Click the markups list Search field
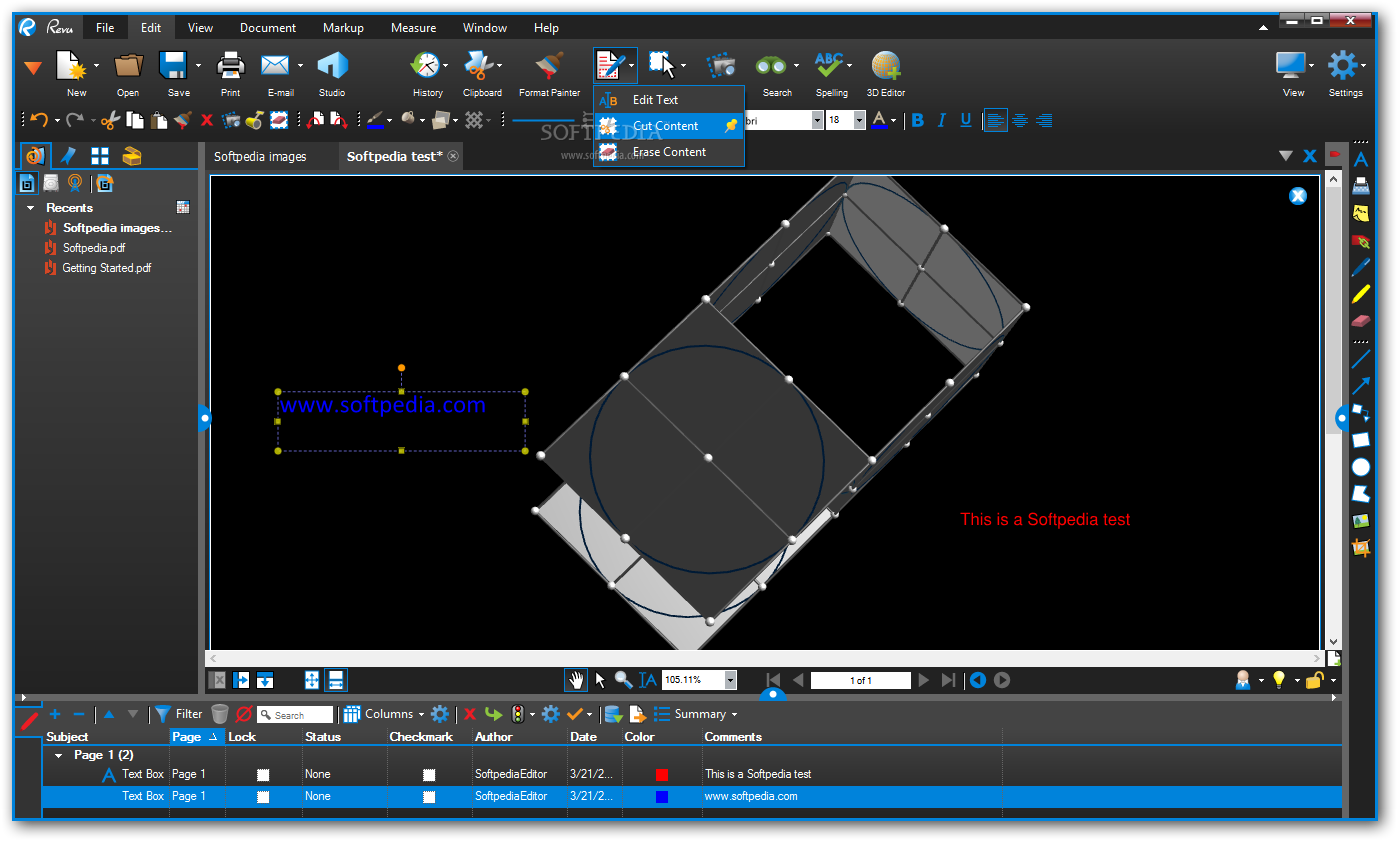This screenshot has width=1398, height=841. (295, 715)
